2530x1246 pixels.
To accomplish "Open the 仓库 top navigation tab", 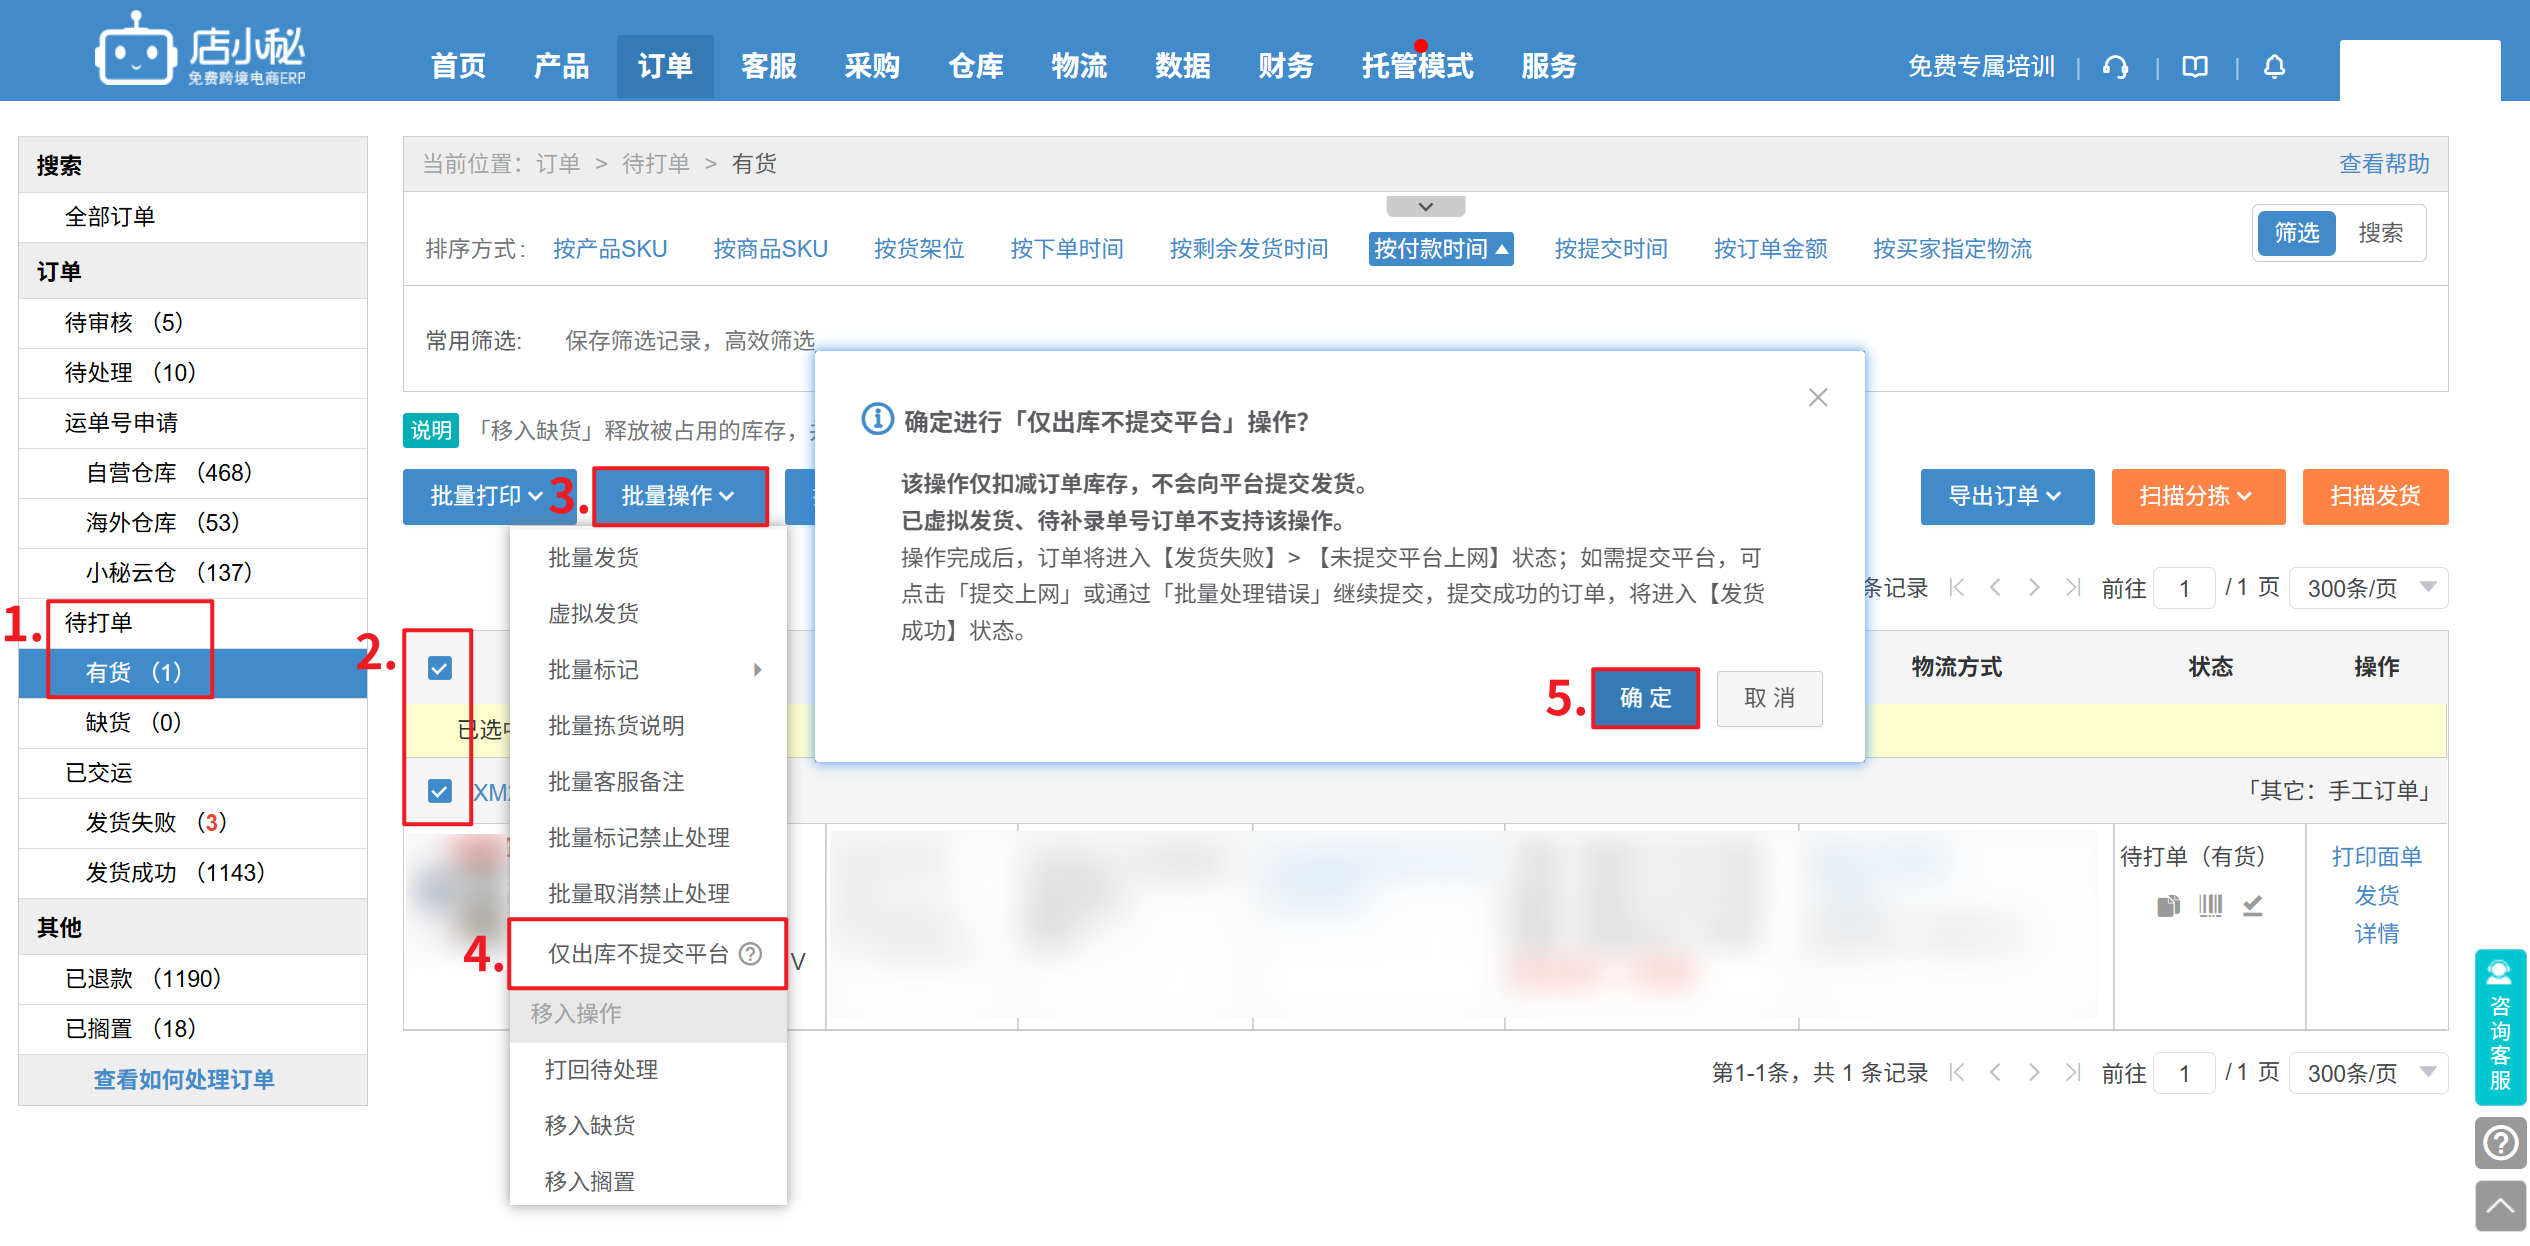I will click(x=975, y=66).
